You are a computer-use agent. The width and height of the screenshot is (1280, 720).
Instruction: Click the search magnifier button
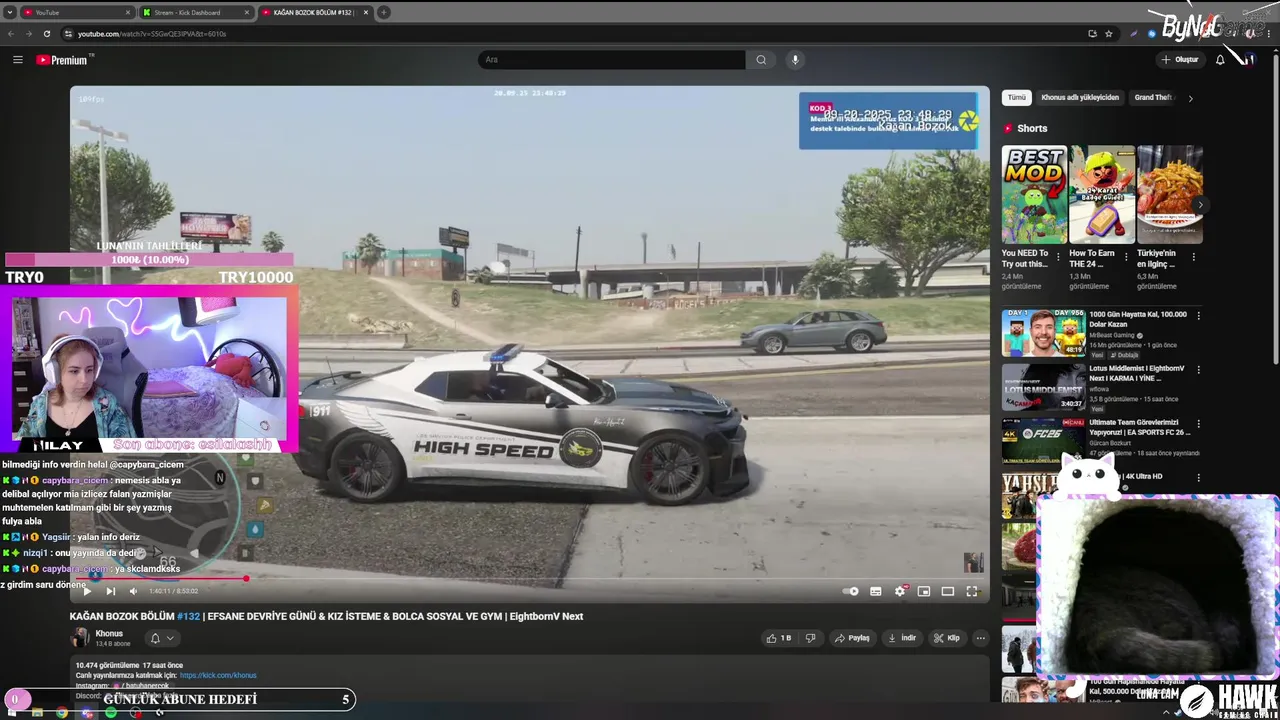[x=761, y=60]
